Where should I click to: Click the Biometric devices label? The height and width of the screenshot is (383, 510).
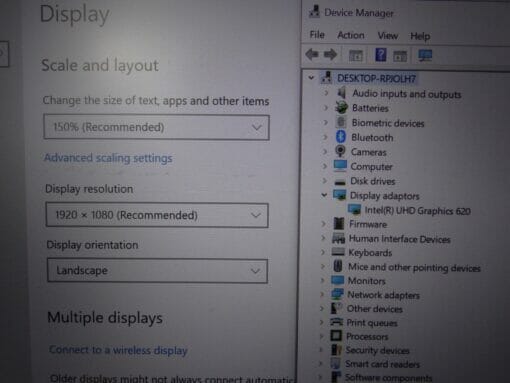tap(388, 123)
